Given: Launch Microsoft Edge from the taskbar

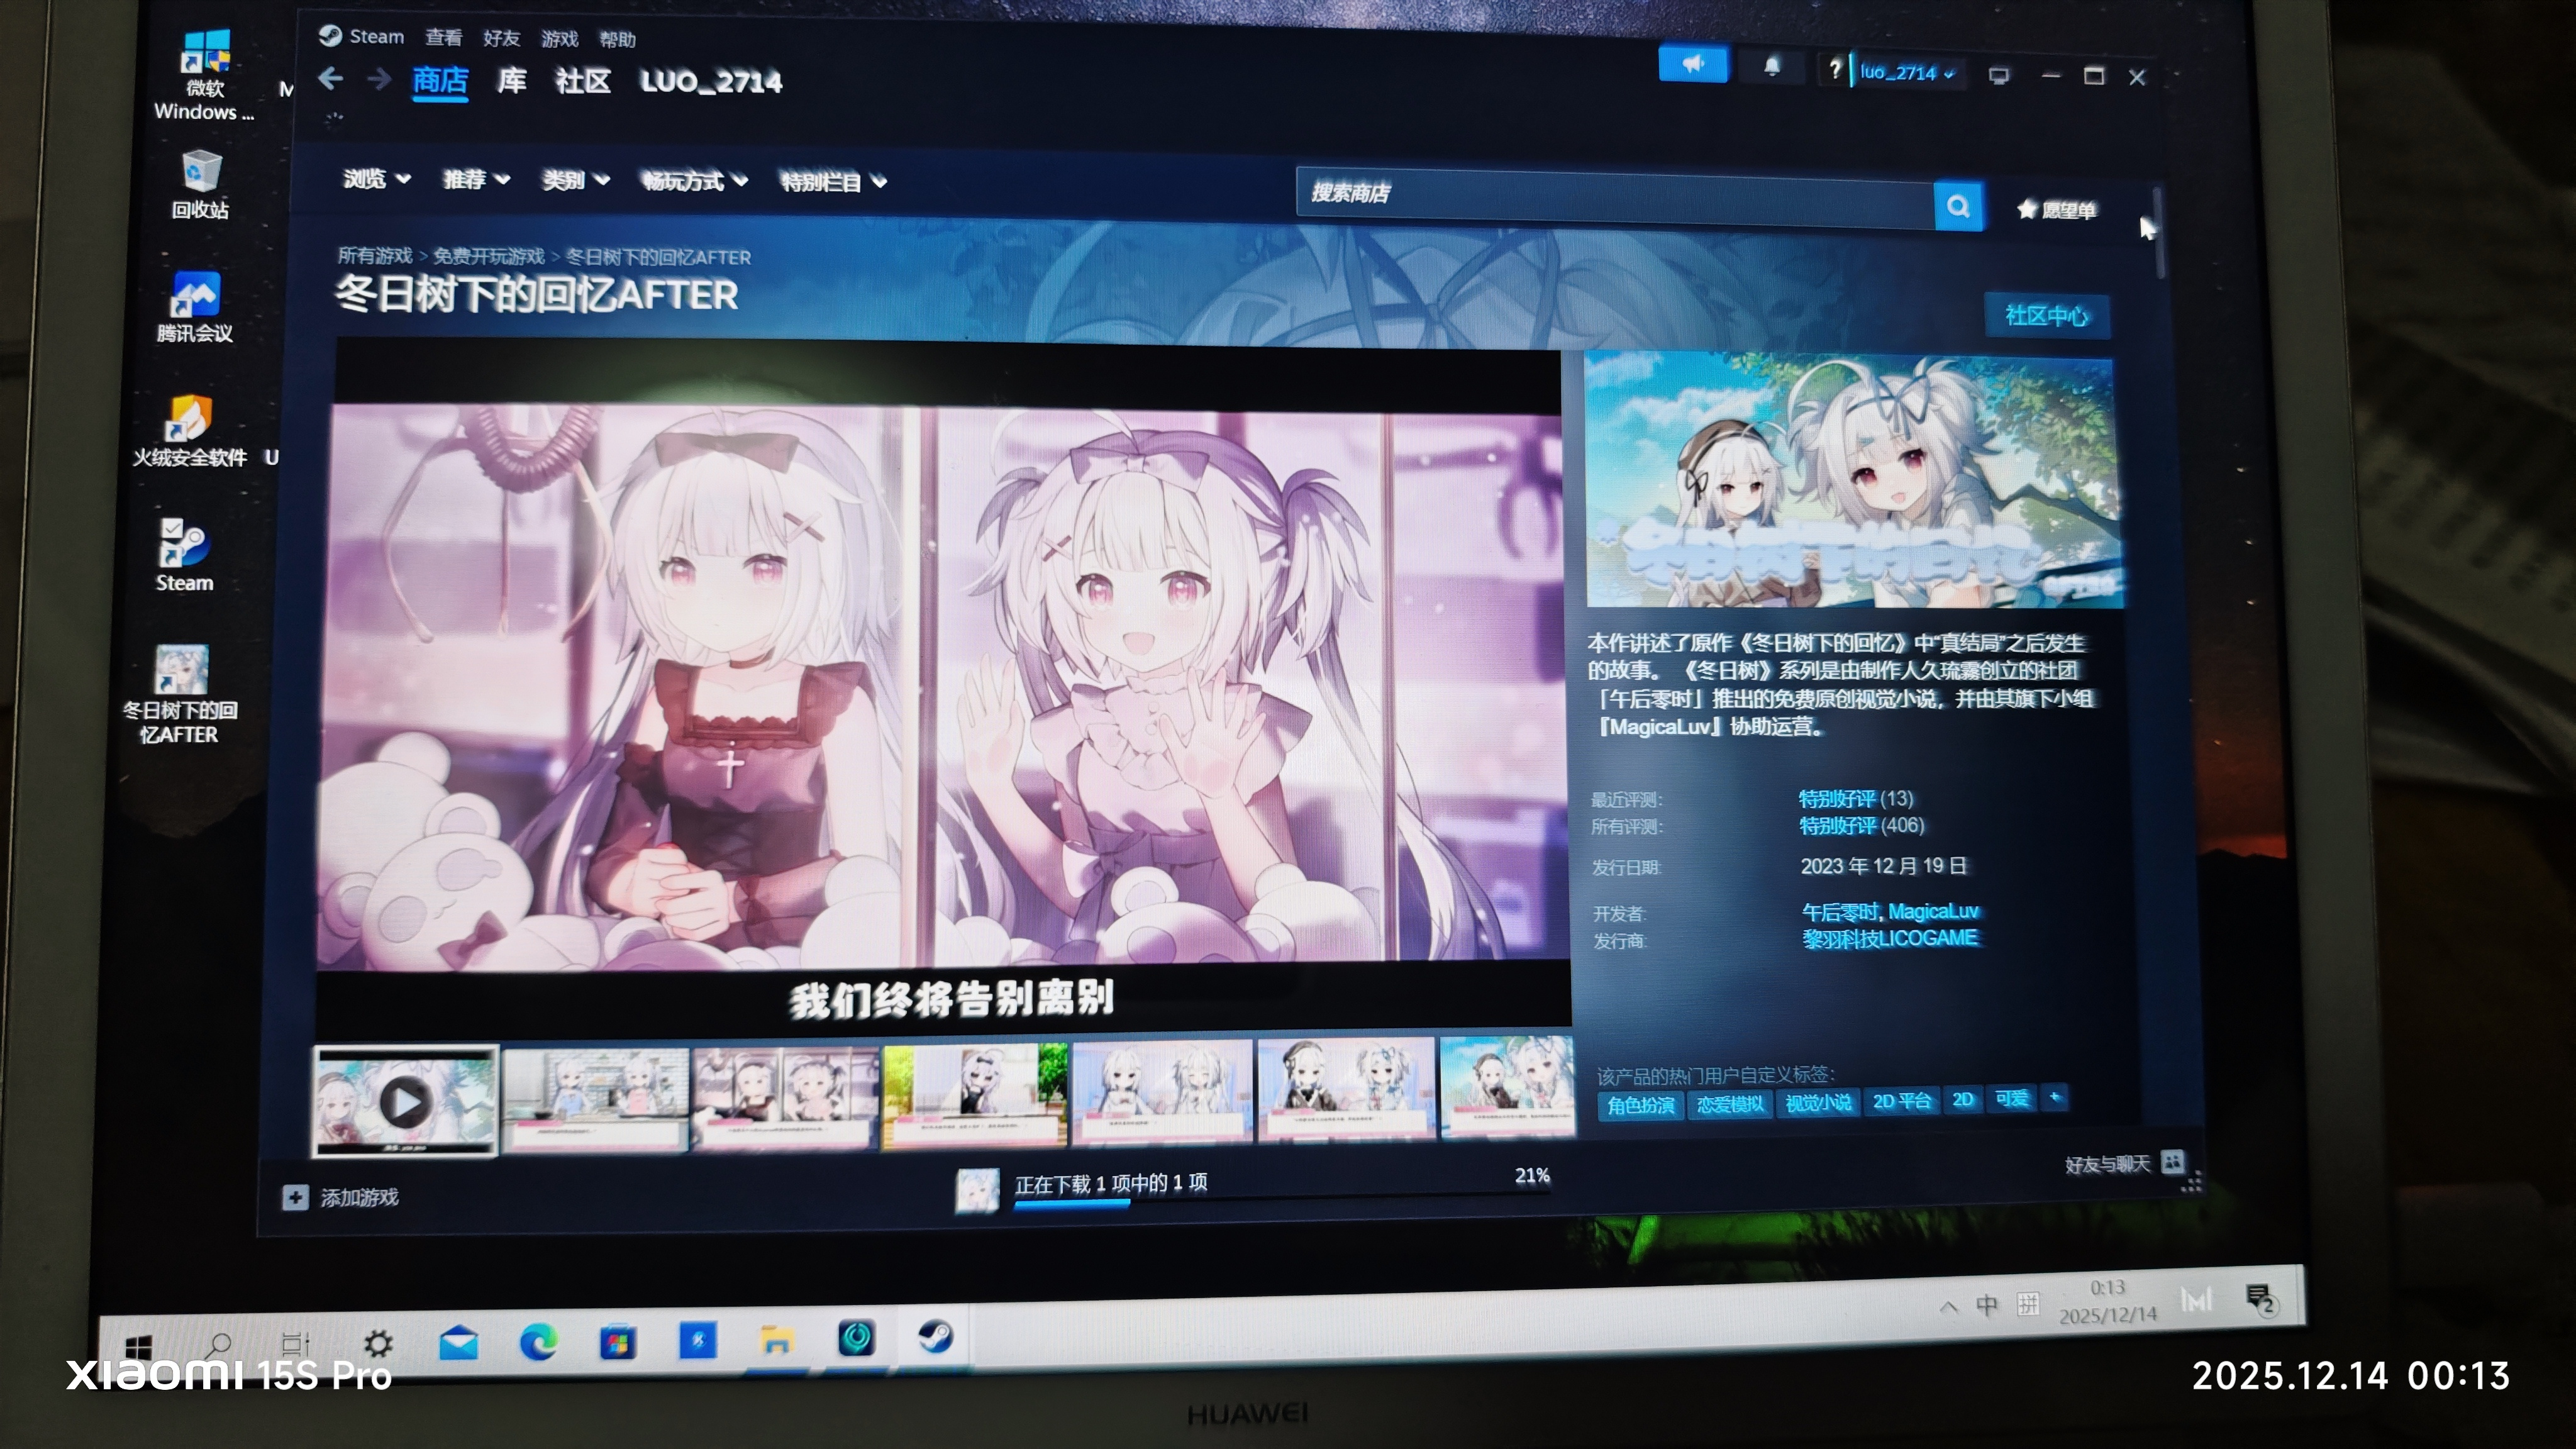Looking at the screenshot, I should (538, 1342).
